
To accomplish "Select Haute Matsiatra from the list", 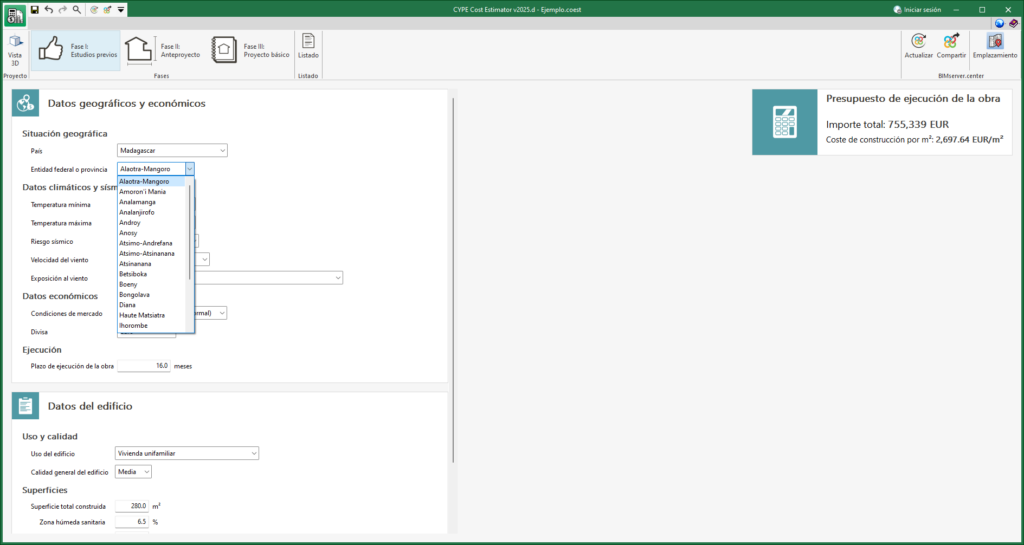I will (x=152, y=315).
